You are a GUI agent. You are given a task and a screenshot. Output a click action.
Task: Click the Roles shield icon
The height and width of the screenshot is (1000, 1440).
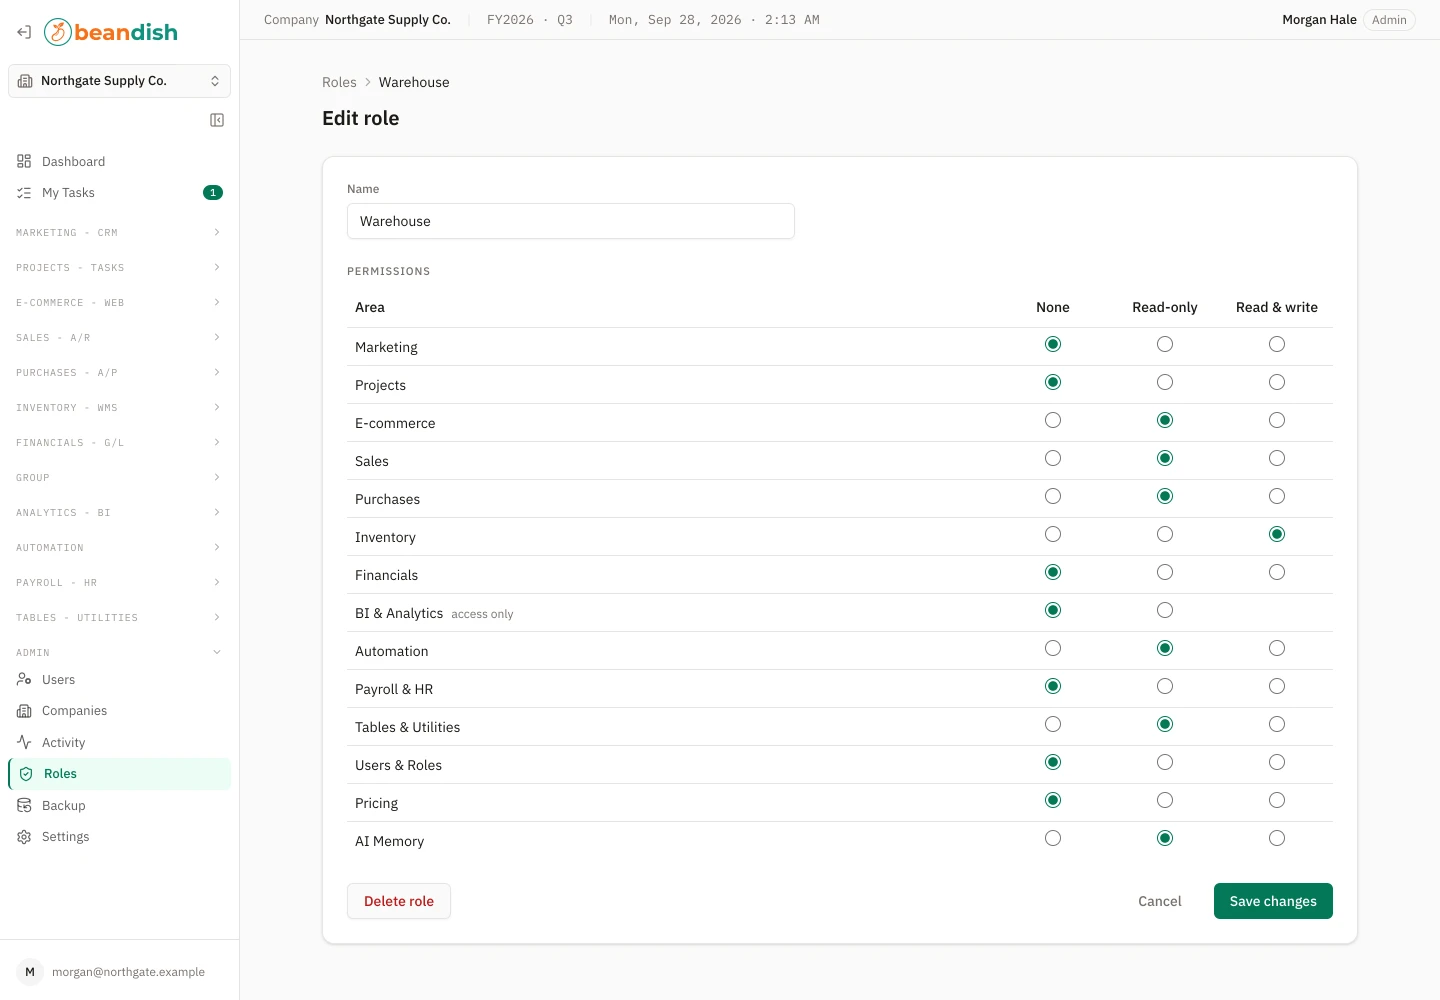26,774
